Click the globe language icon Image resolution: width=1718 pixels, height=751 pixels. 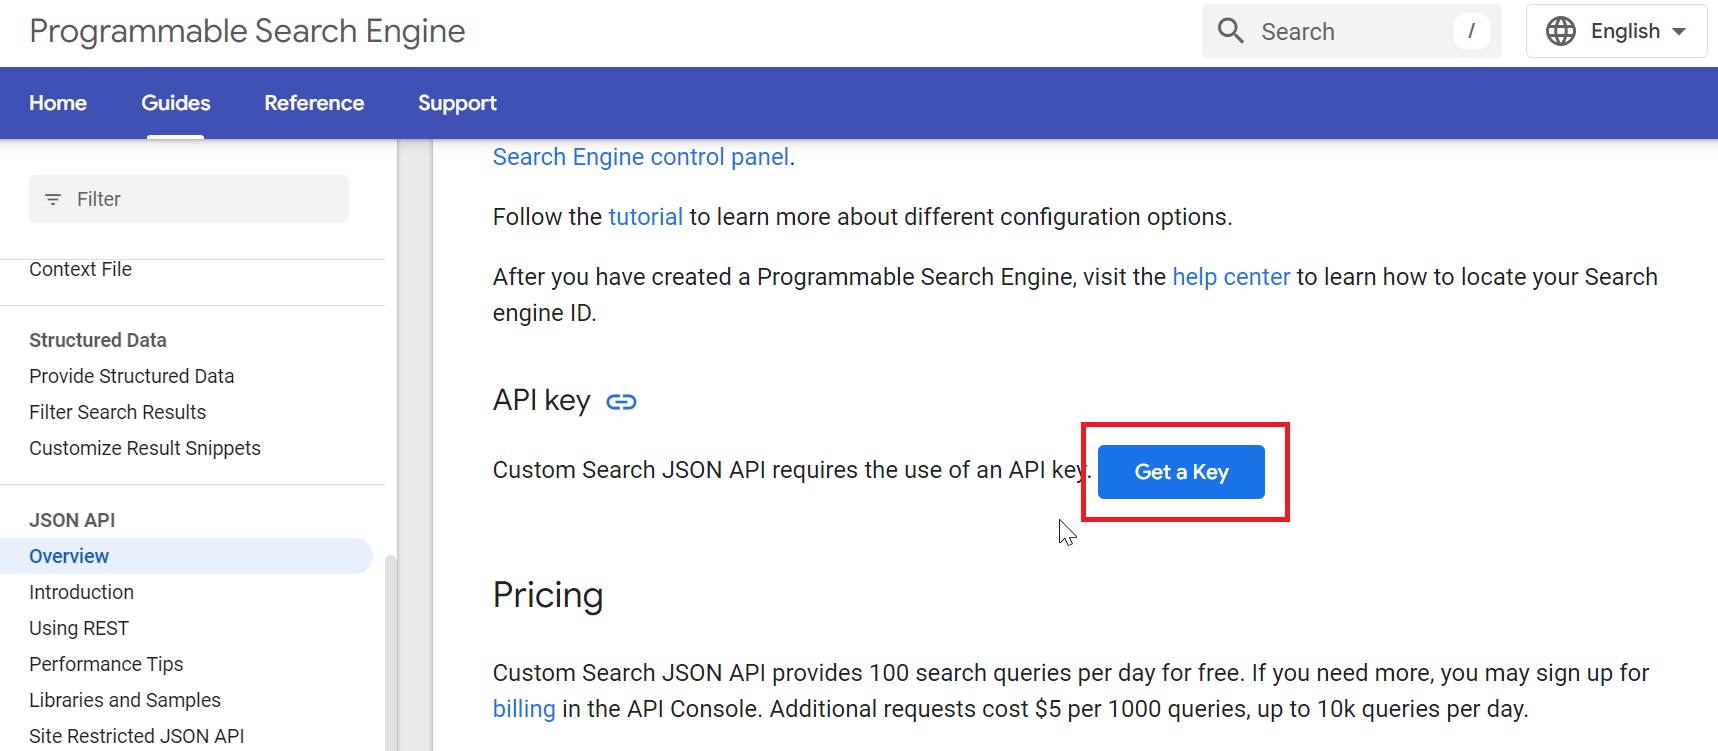click(x=1561, y=31)
